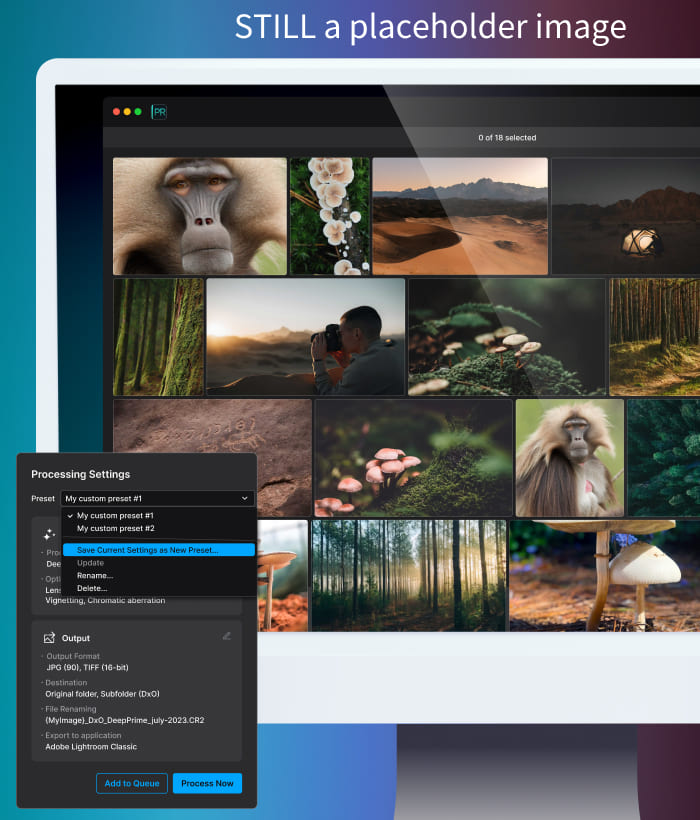Click the PR app logo icon

coord(159,112)
